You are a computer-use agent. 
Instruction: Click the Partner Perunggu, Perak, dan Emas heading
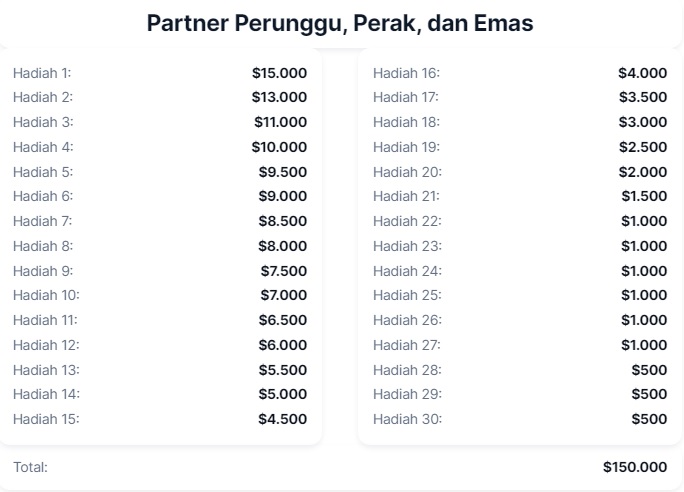coord(340,23)
